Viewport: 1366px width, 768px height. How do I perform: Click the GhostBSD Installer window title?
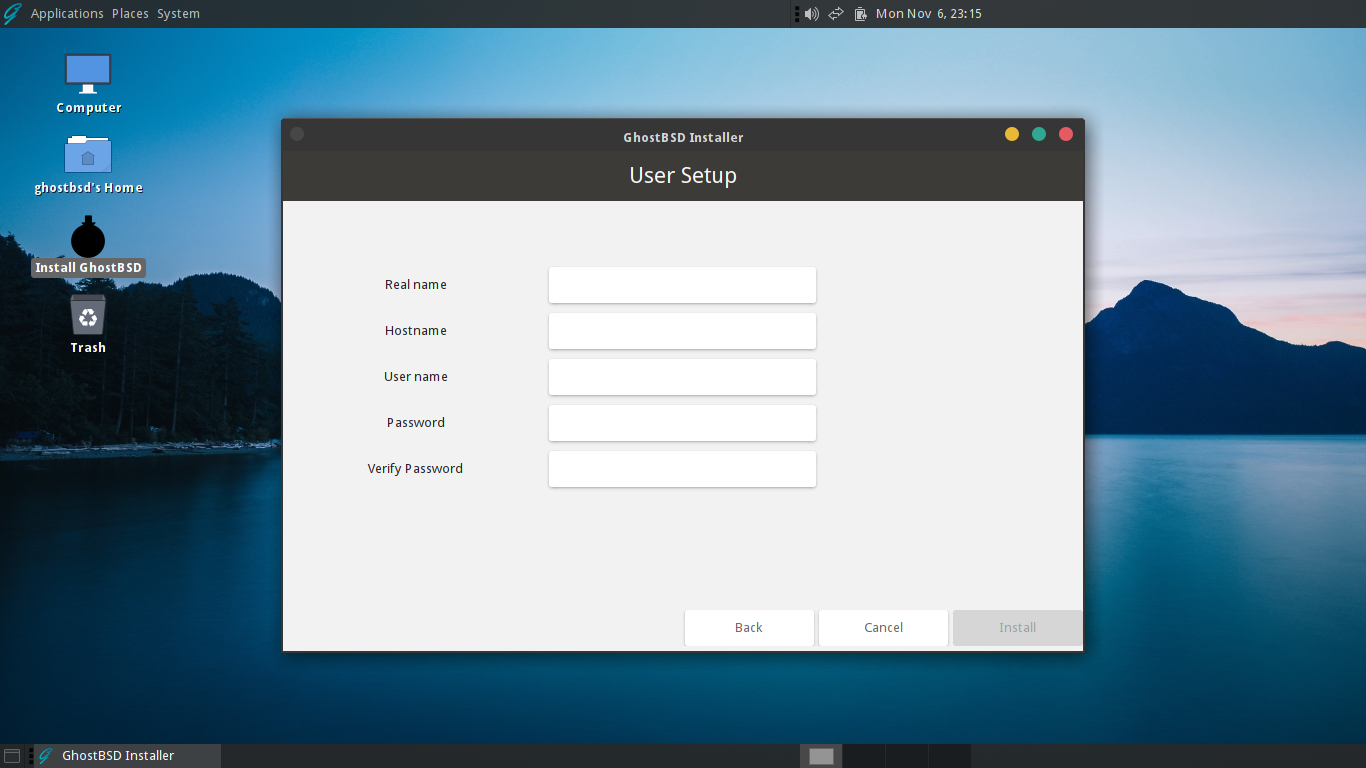[x=683, y=137]
